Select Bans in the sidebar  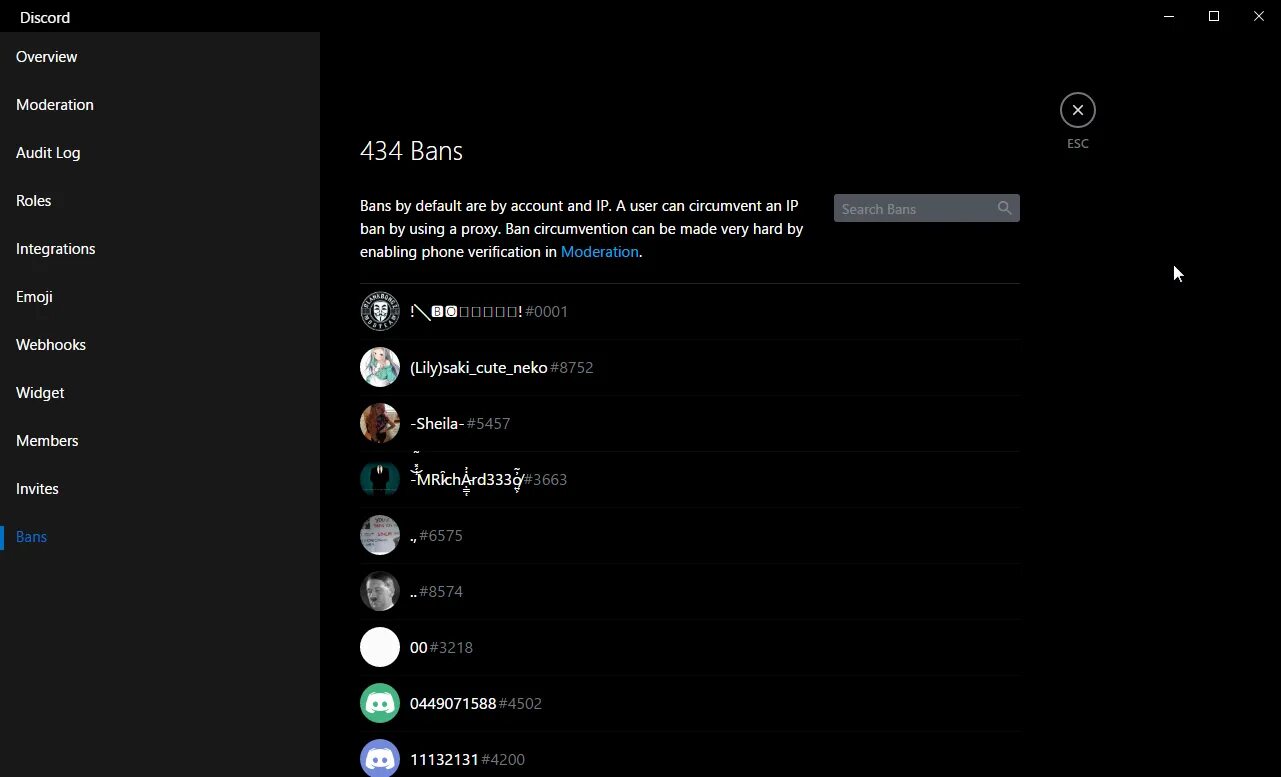tap(160, 537)
